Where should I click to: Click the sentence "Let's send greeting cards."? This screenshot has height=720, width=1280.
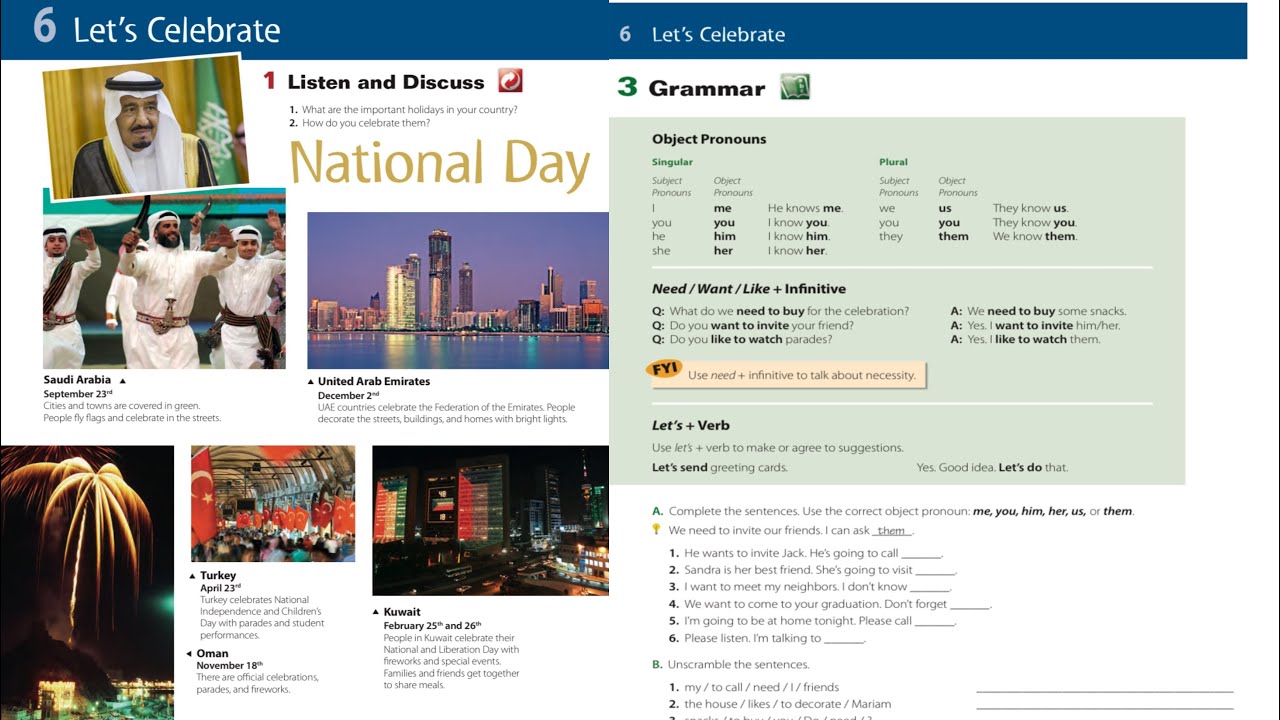tap(720, 467)
